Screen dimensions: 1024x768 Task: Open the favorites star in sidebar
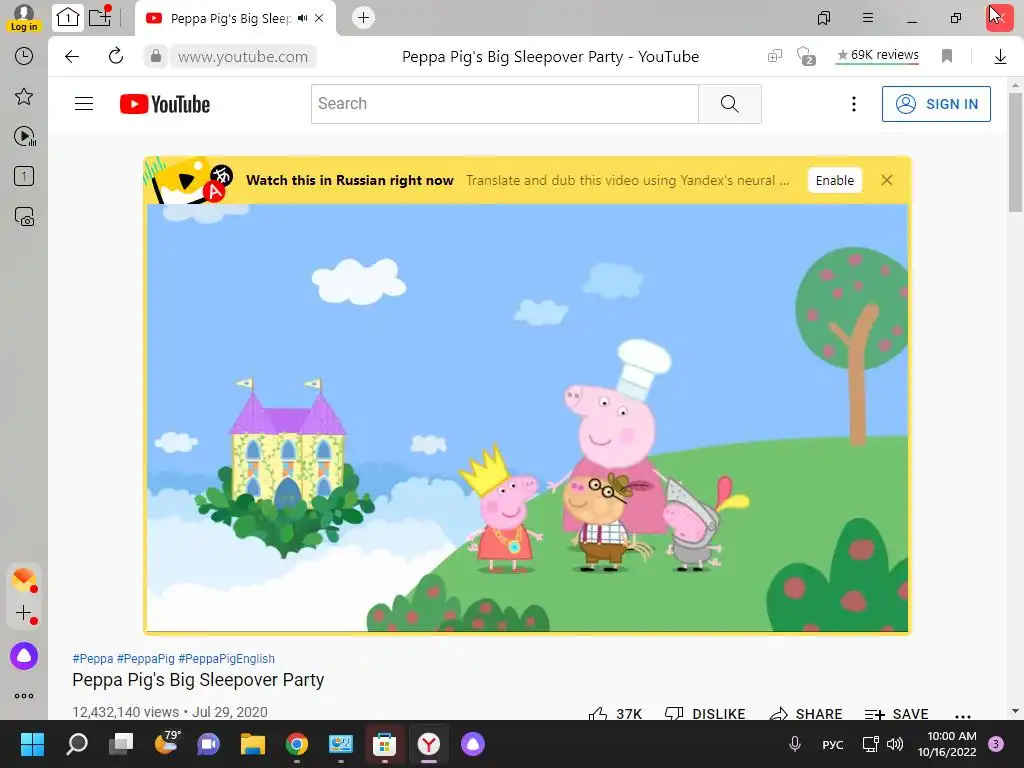(x=24, y=97)
